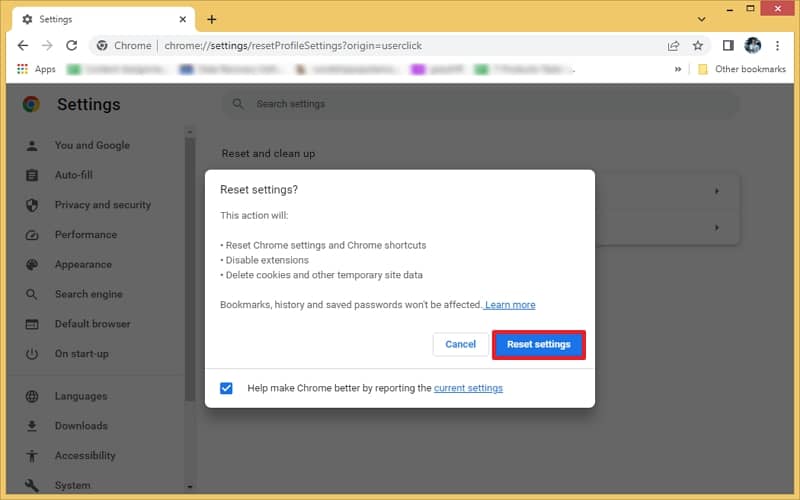Click the power icon beside On start-up
This screenshot has height=500, width=800.
point(32,354)
